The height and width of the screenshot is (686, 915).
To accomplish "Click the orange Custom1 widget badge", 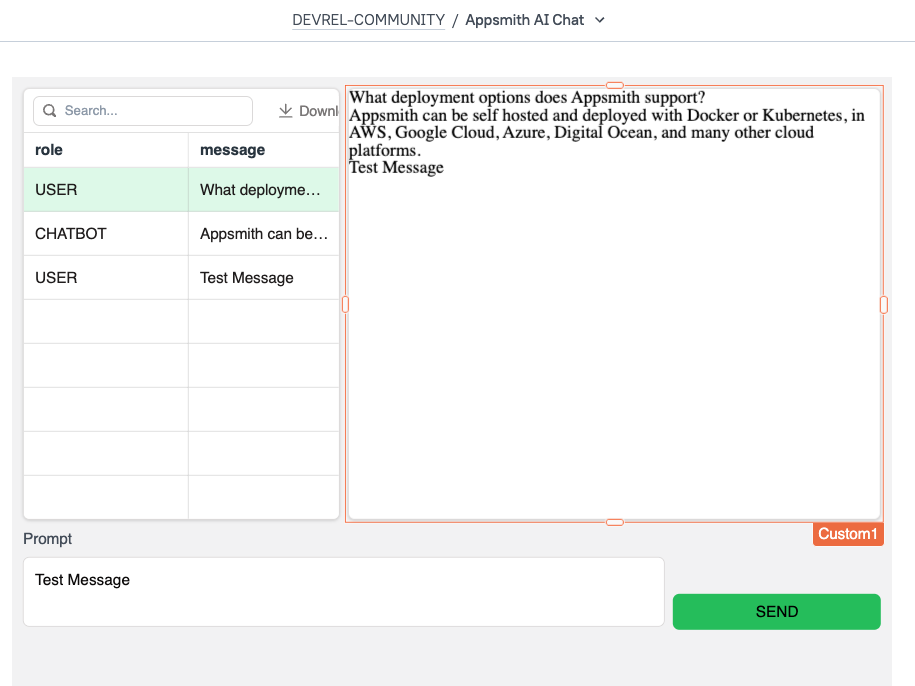I will (847, 533).
